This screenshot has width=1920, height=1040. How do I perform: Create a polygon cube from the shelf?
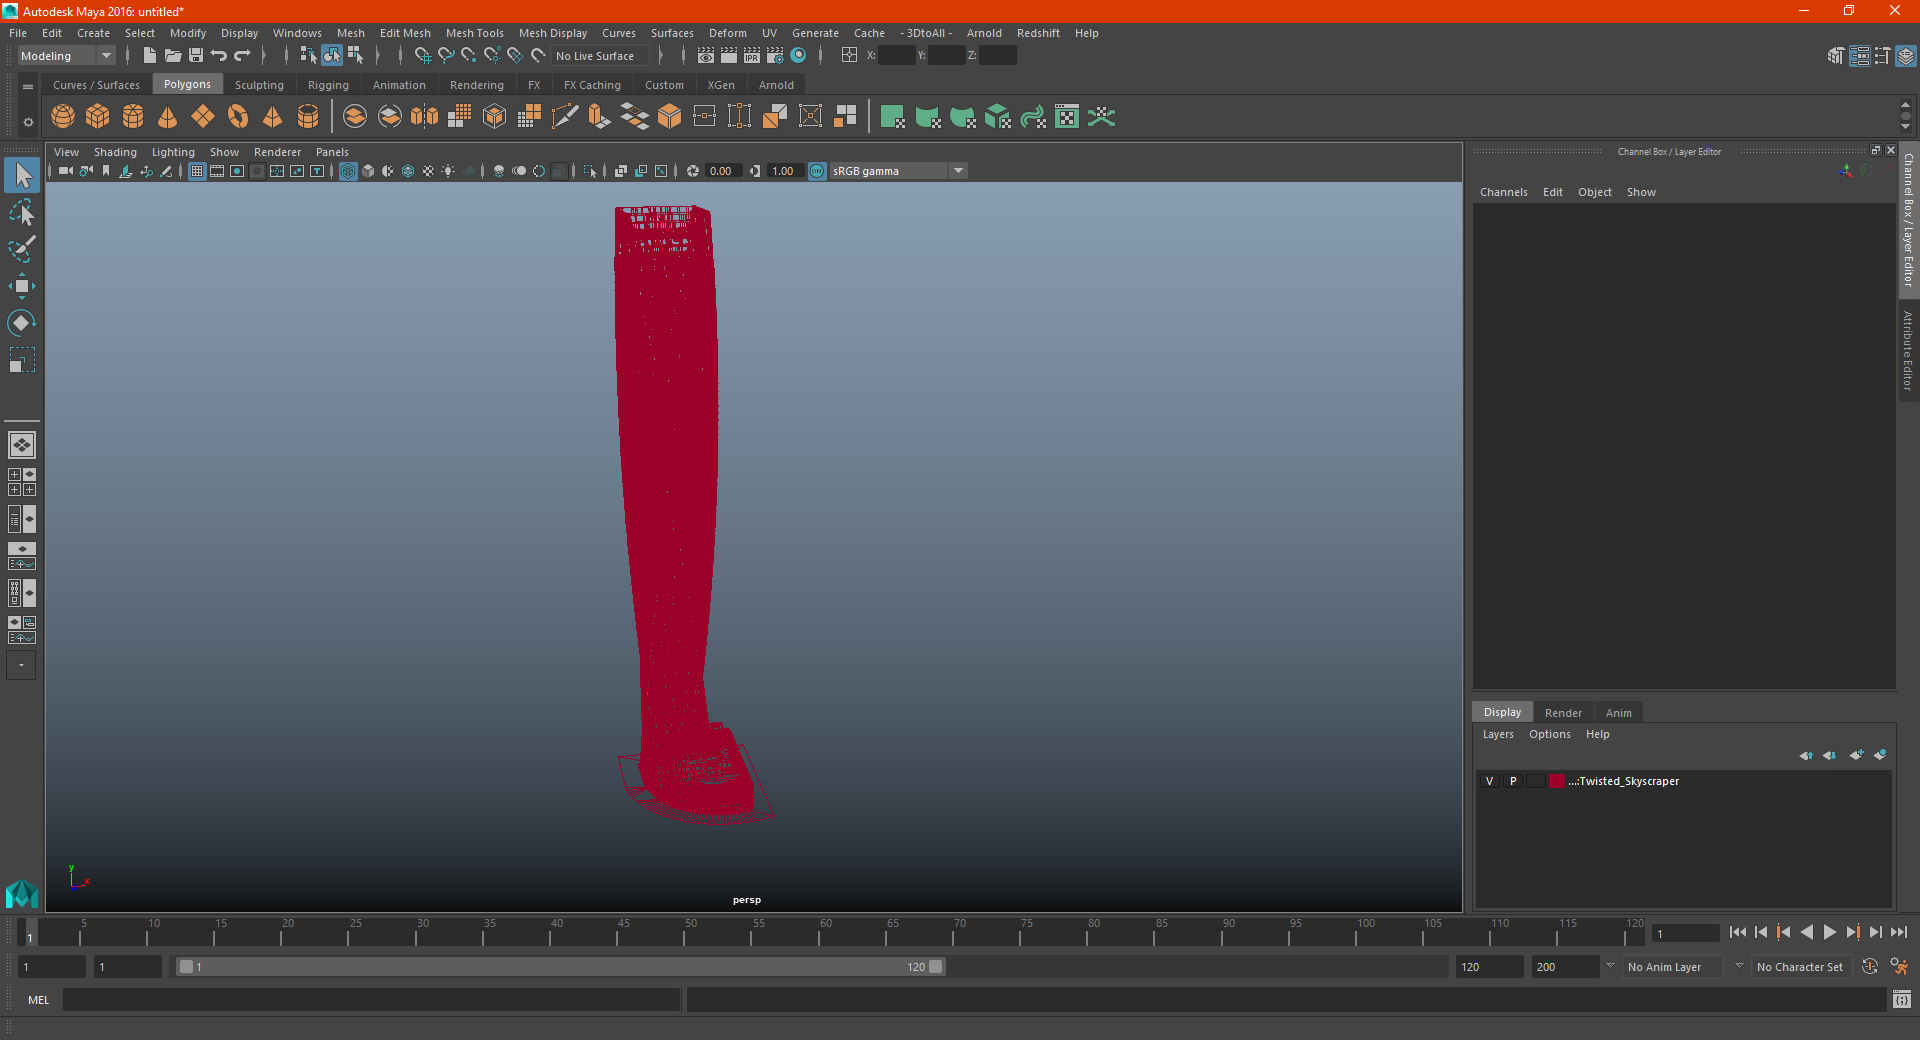coord(98,117)
